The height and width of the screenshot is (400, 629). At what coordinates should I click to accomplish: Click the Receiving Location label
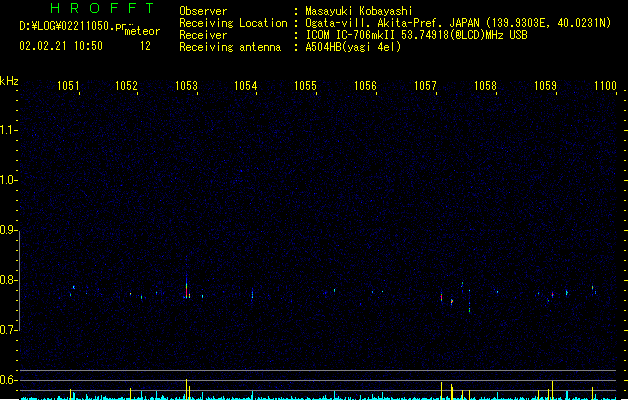[233, 23]
